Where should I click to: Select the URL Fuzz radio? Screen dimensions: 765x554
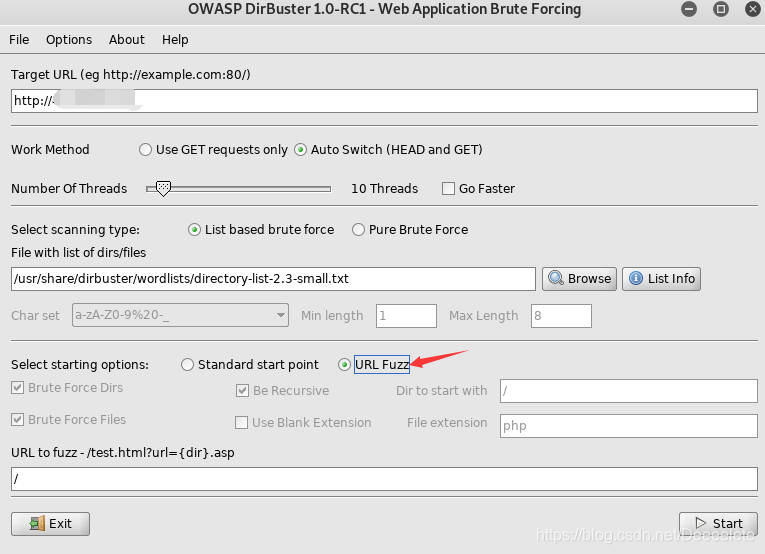[x=344, y=365]
